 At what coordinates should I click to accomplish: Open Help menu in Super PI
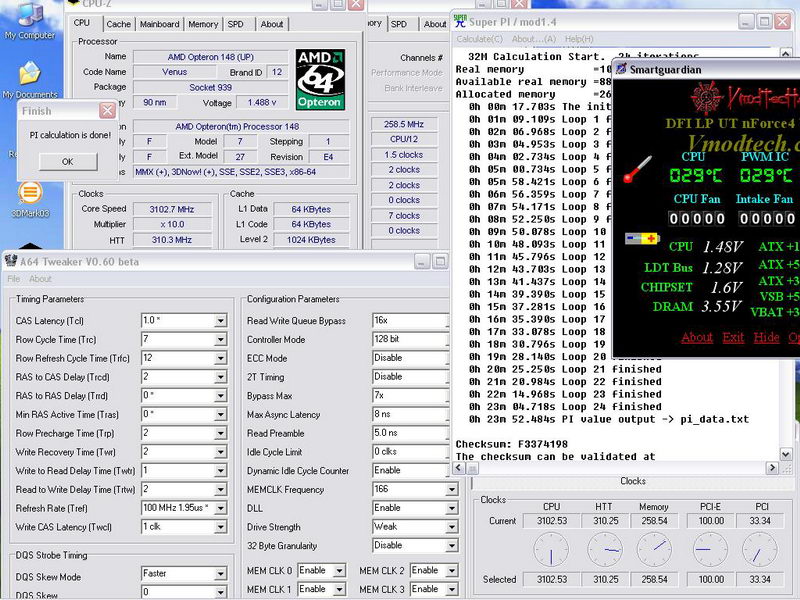(x=579, y=39)
